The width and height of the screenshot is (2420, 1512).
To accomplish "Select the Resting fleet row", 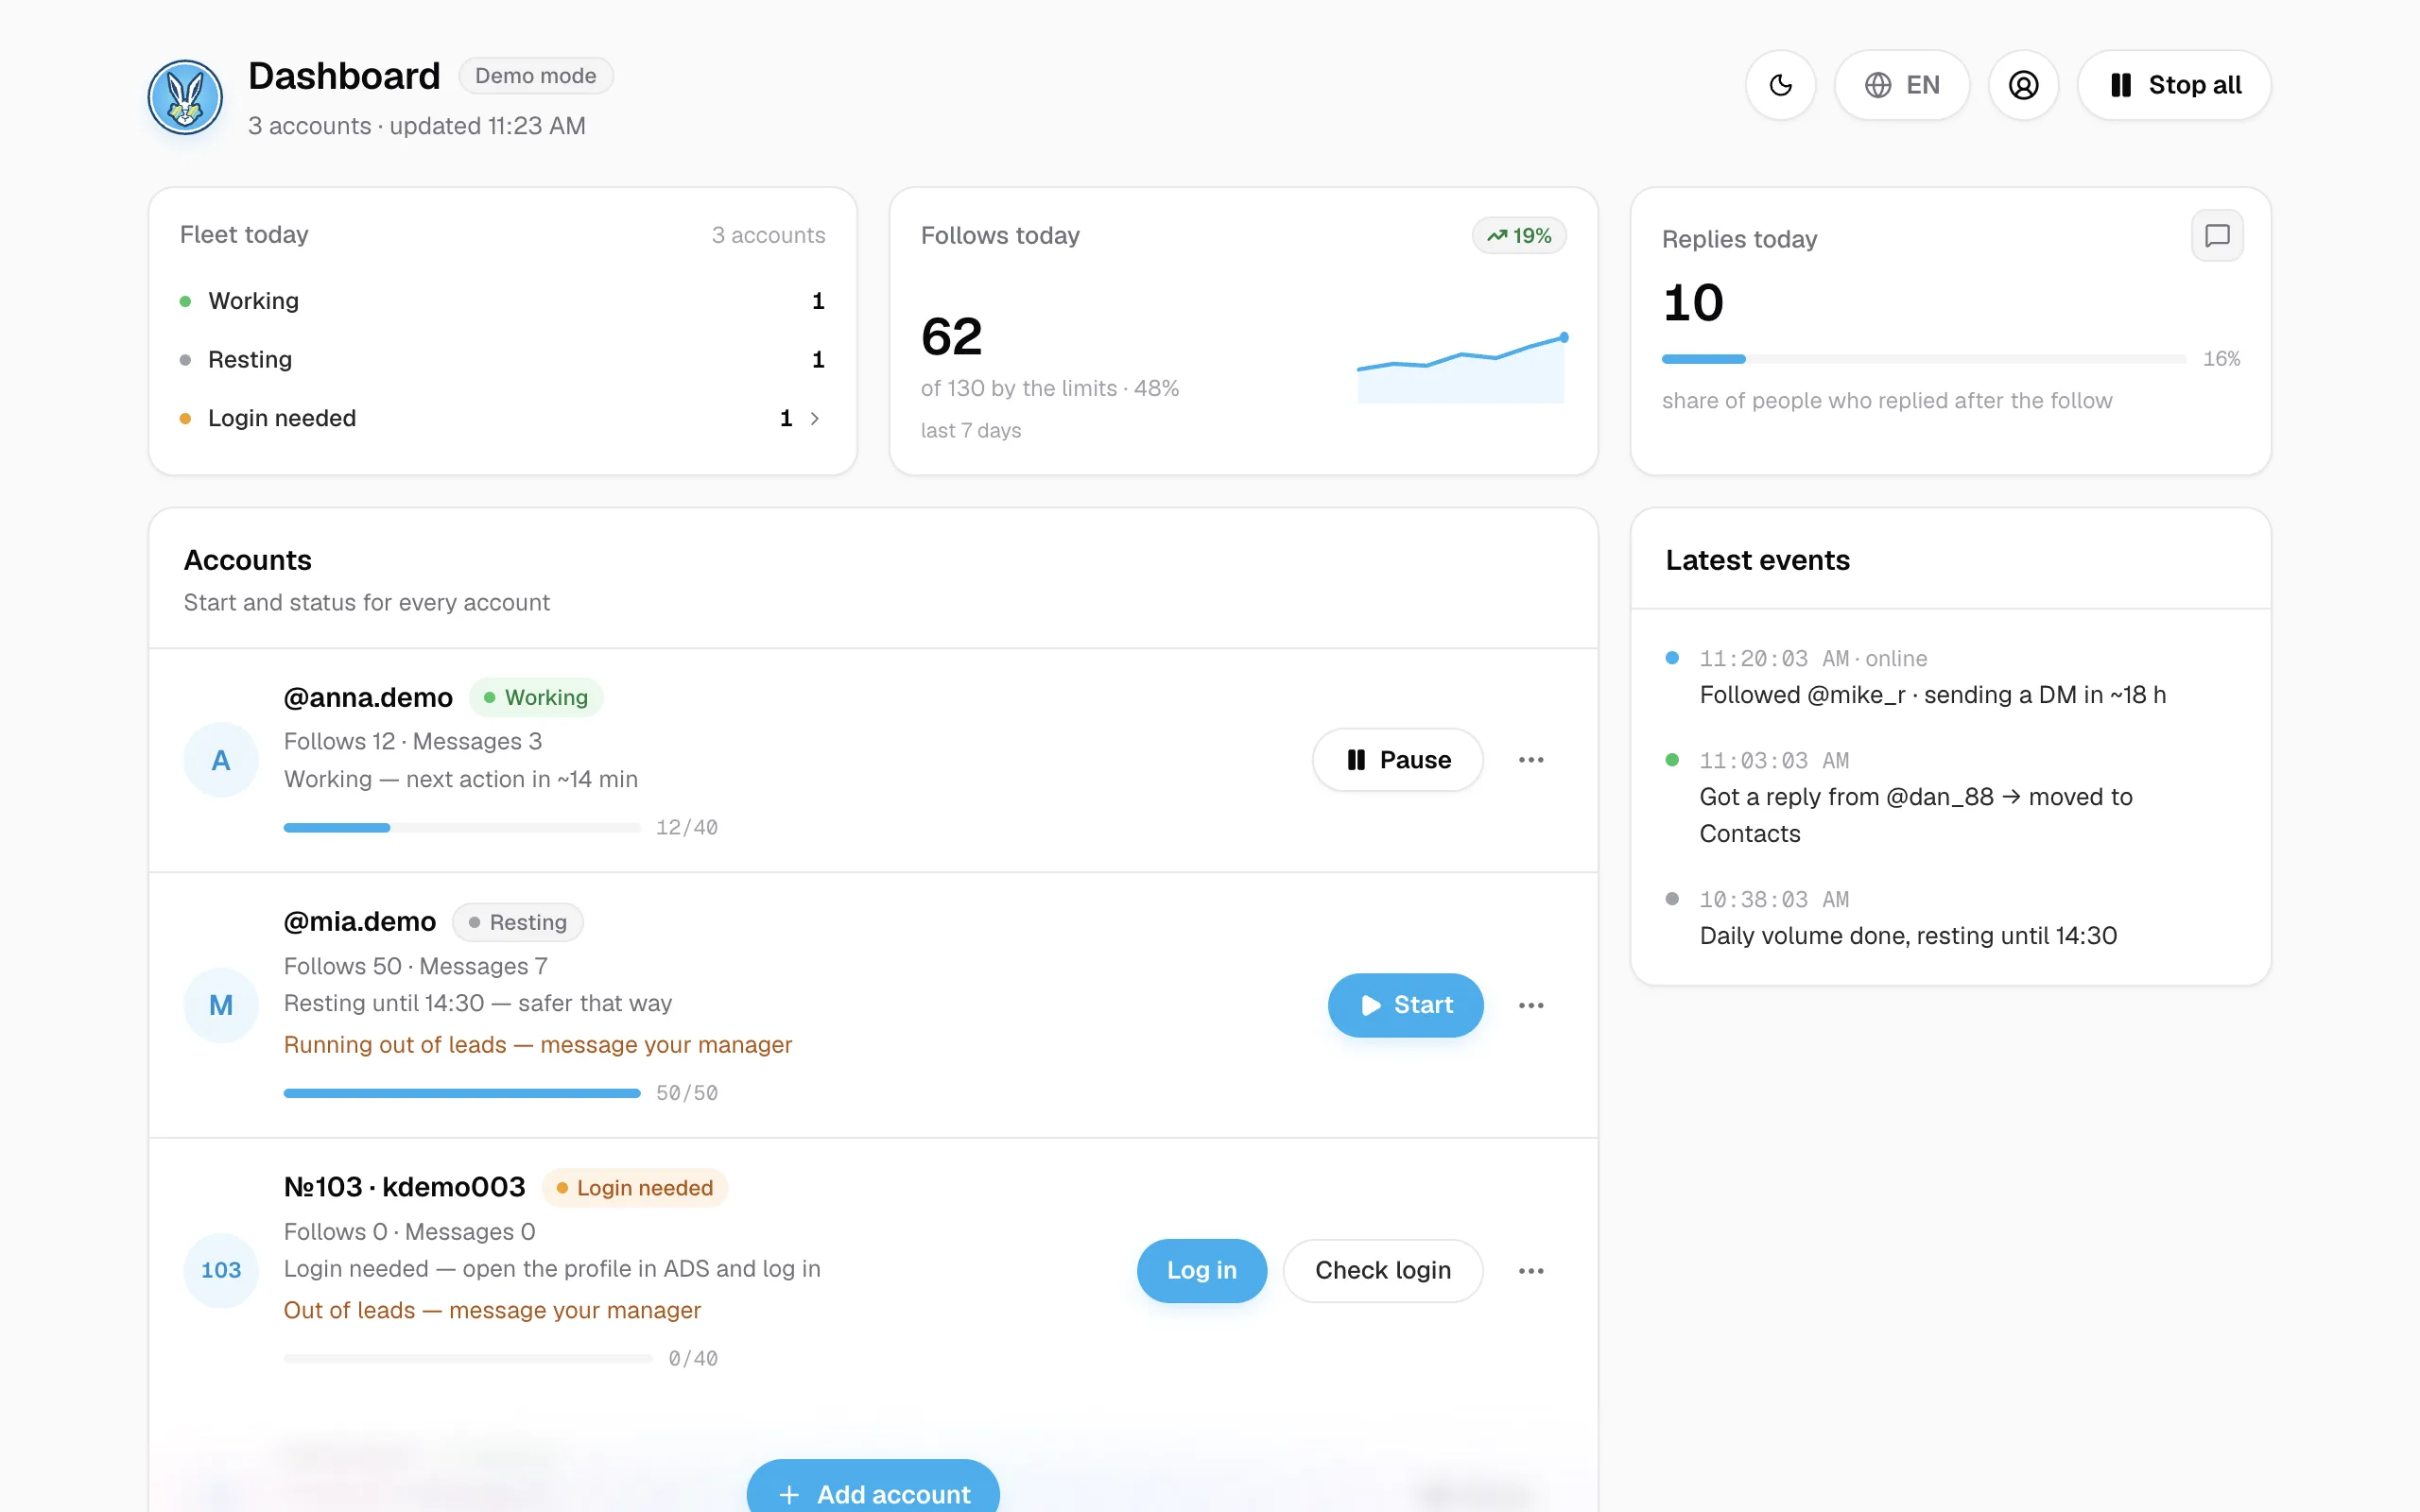I will 502,360.
